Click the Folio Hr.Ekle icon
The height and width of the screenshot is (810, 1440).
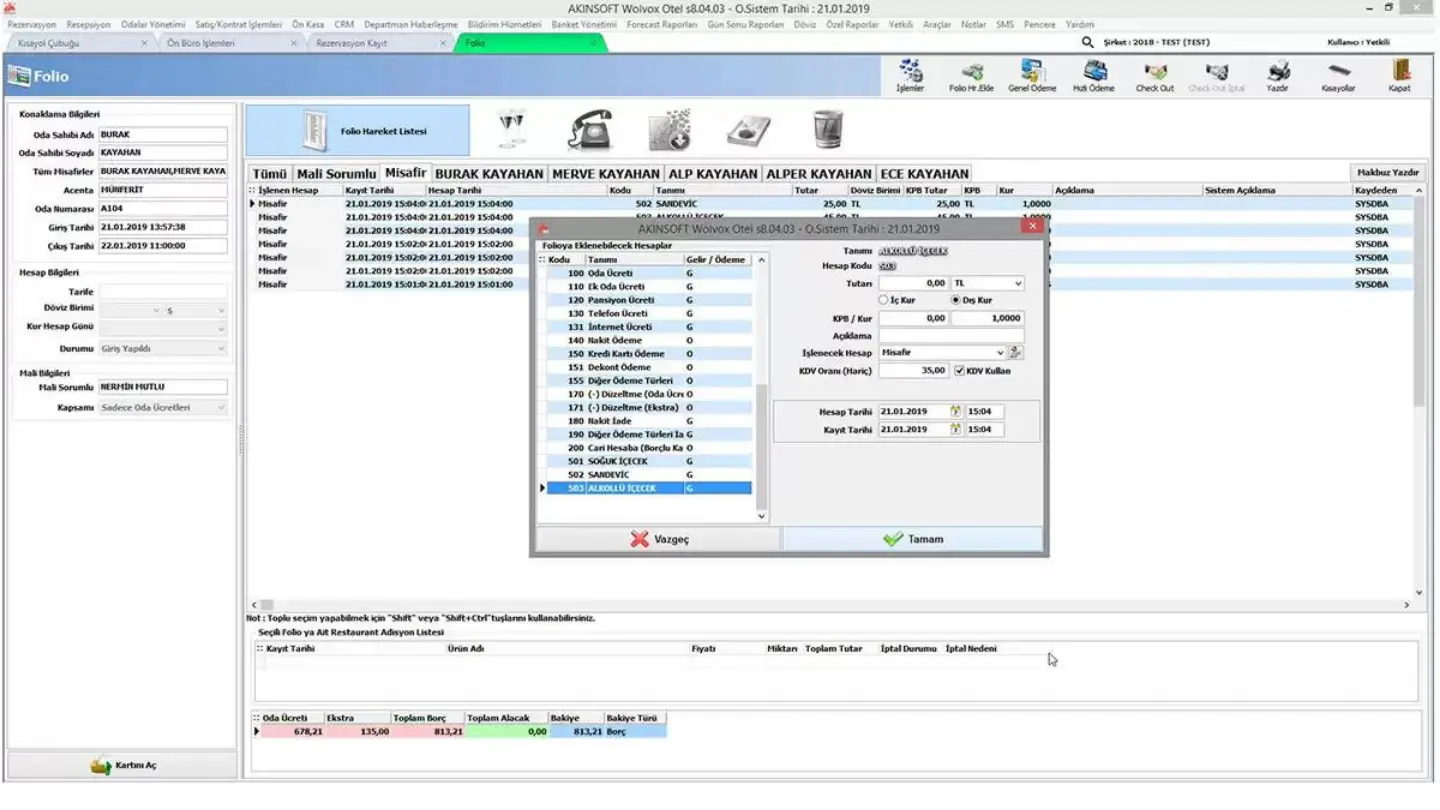[x=971, y=75]
